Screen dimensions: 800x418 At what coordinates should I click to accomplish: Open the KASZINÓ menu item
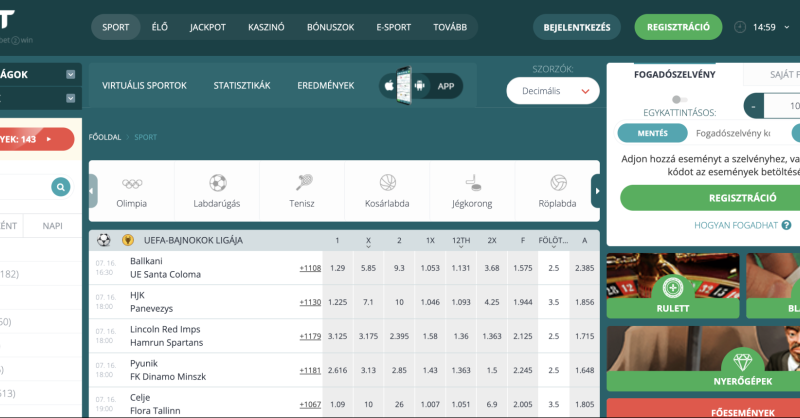266,27
